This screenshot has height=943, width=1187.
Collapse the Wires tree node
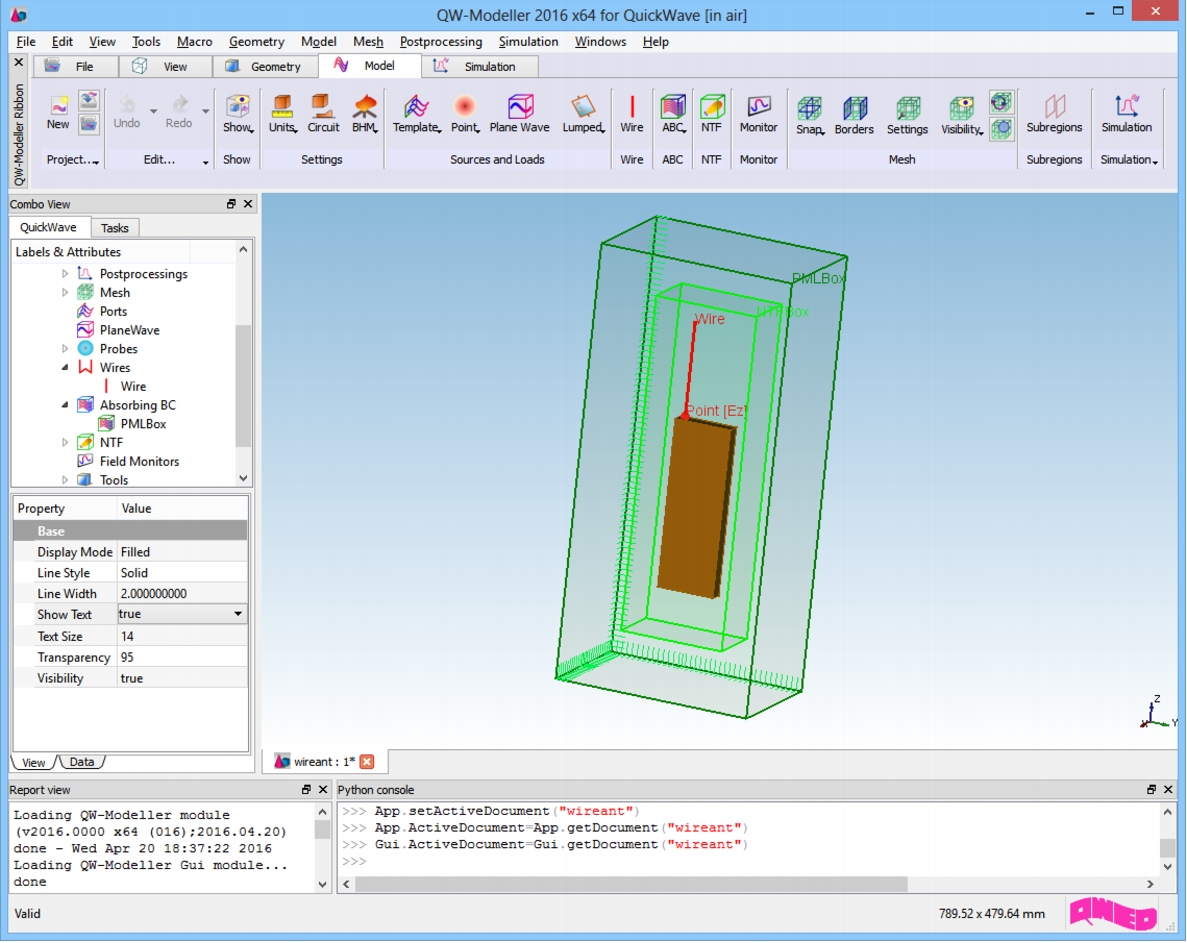tap(65, 367)
